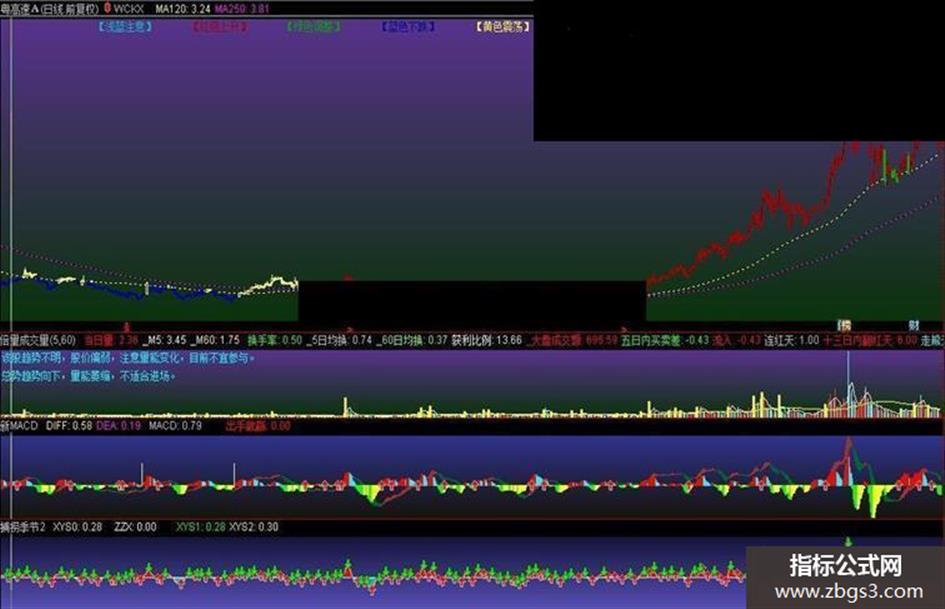Select the blue 蓝色下跌 legend label
945x609 pixels.
408,27
